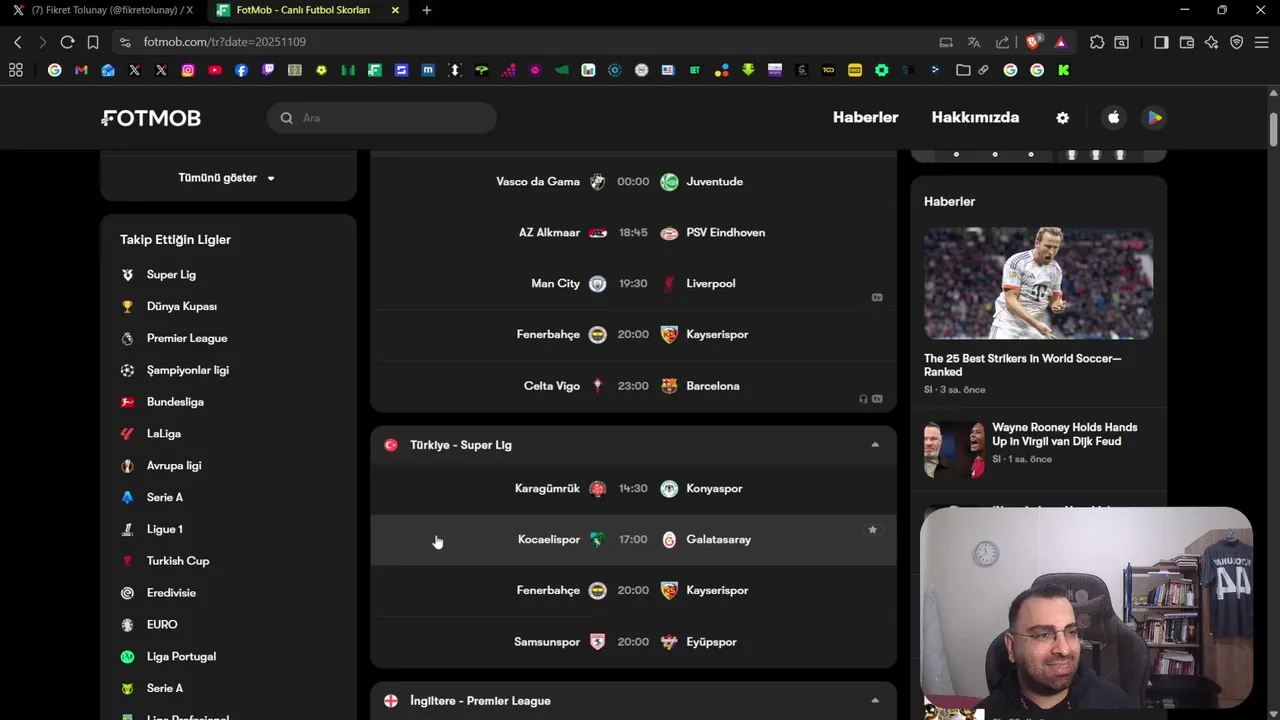This screenshot has height=720, width=1280.
Task: Open the Celta Vigo vs Barcelona match
Action: 633,386
